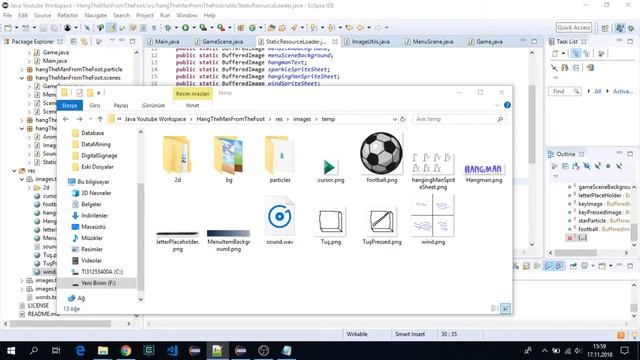
Task: Switch to details view in explorer
Action: tap(494, 309)
